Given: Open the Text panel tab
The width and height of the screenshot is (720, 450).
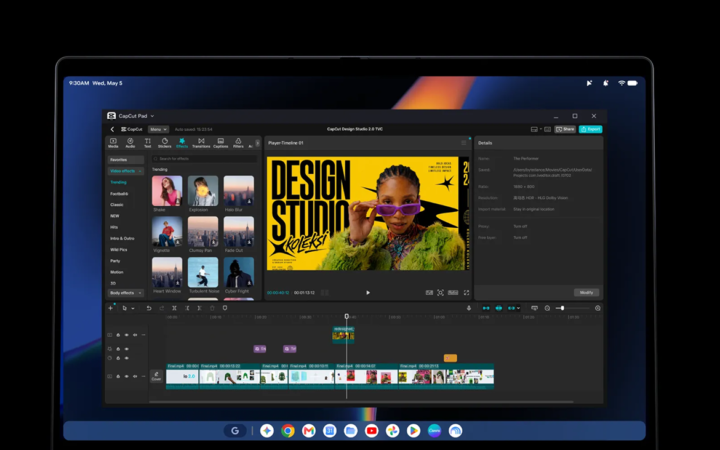Looking at the screenshot, I should 147,143.
